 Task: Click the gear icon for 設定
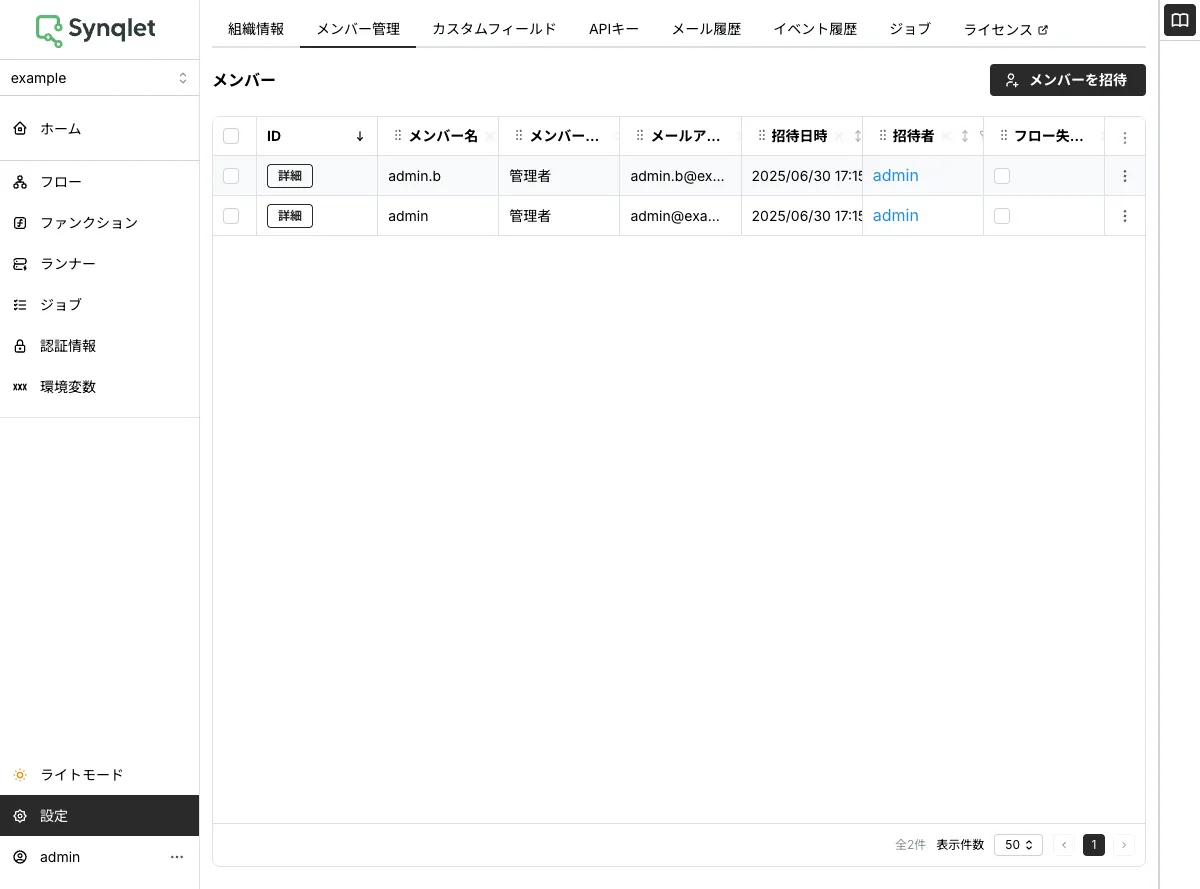point(20,816)
